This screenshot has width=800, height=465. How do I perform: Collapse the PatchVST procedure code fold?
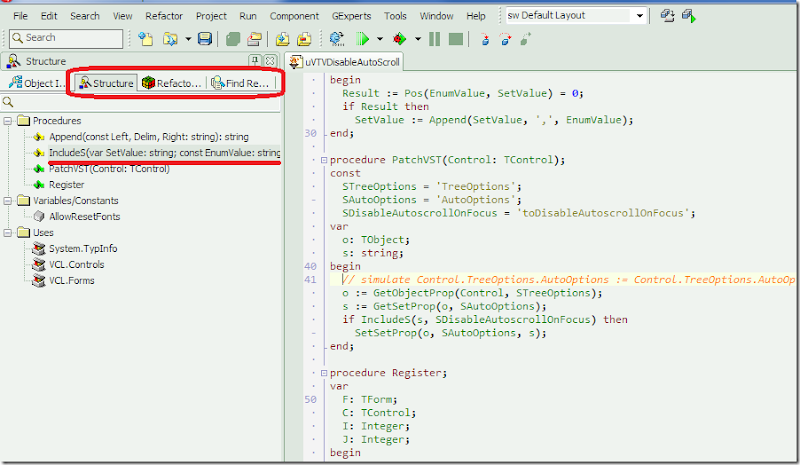pyautogui.click(x=322, y=160)
